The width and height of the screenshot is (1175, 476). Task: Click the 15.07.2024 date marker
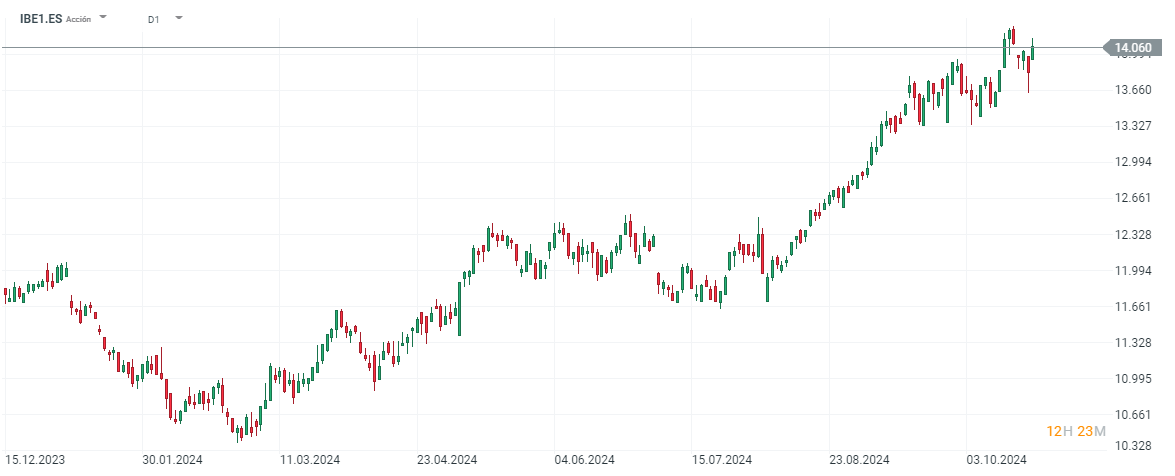tap(722, 460)
